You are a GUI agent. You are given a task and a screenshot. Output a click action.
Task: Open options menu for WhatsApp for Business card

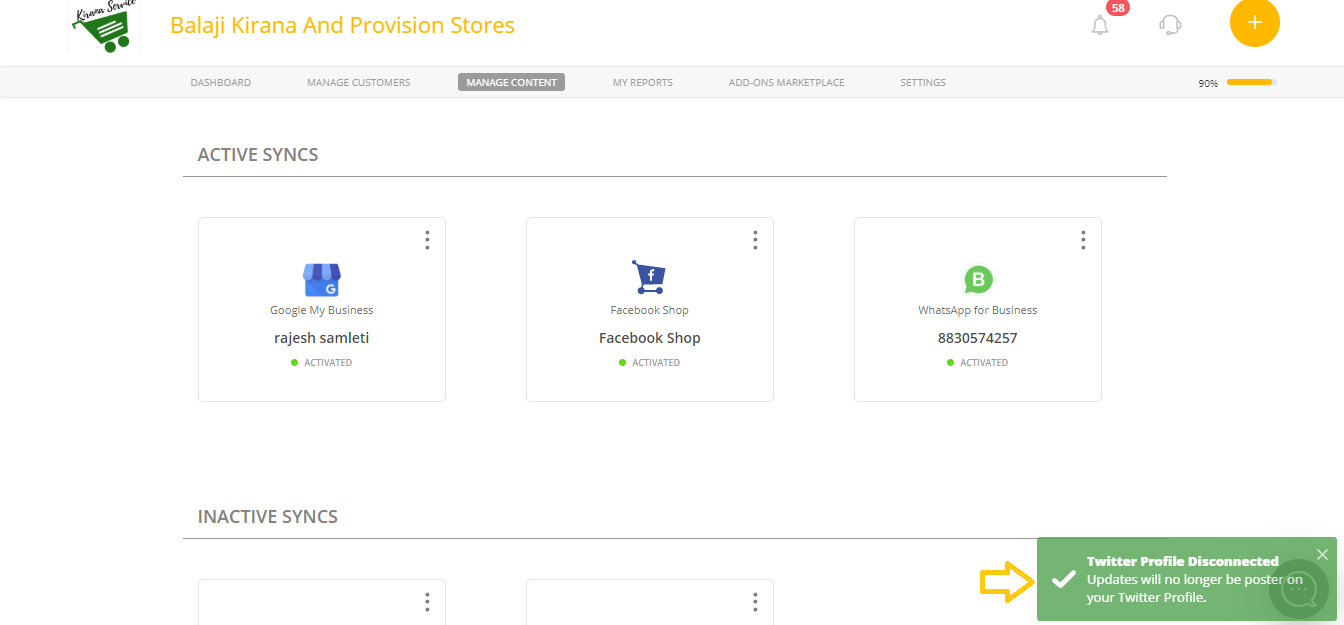1083,240
